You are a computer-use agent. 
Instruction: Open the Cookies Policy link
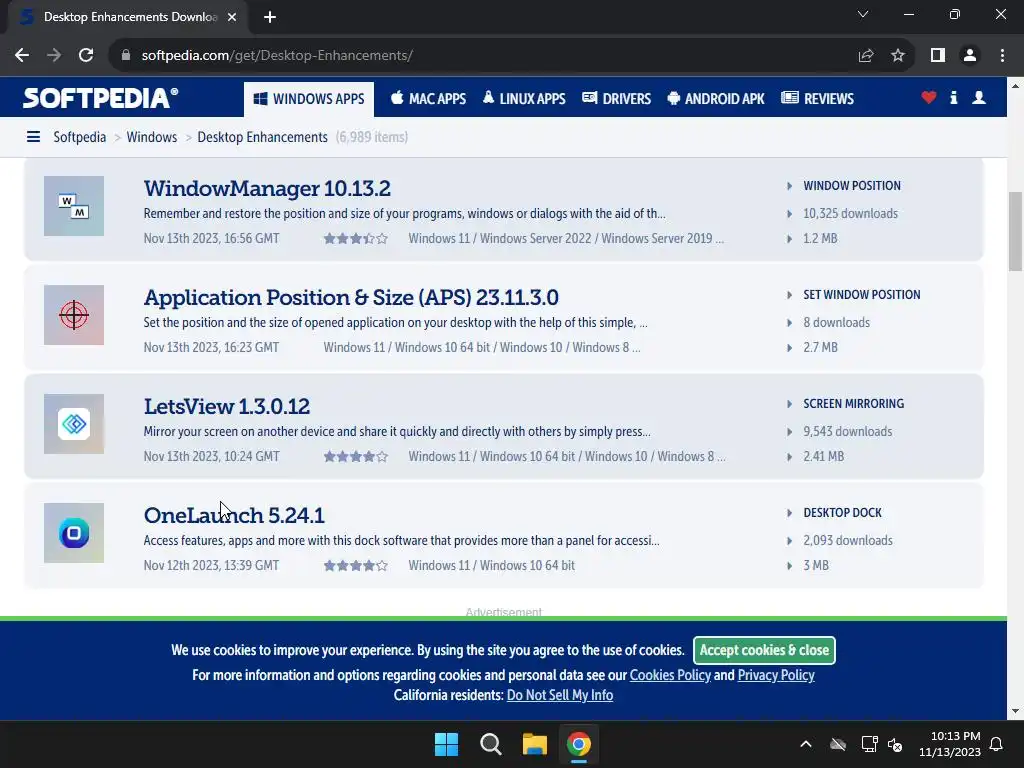(670, 675)
